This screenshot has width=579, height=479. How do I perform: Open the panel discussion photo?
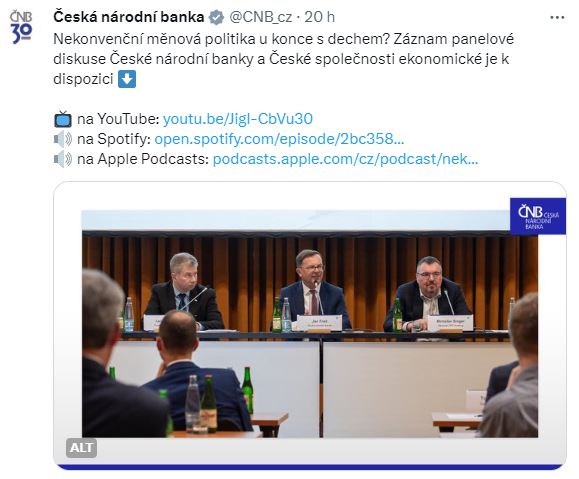point(310,324)
